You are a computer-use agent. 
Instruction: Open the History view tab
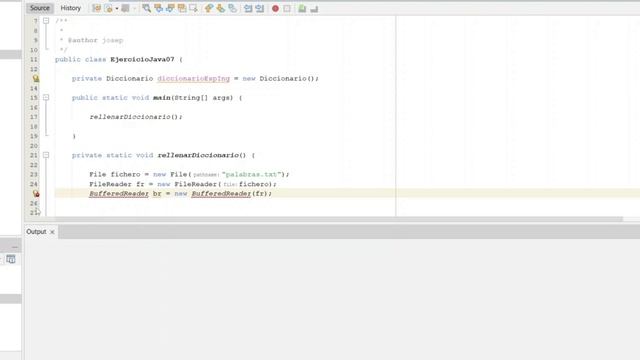(x=71, y=8)
